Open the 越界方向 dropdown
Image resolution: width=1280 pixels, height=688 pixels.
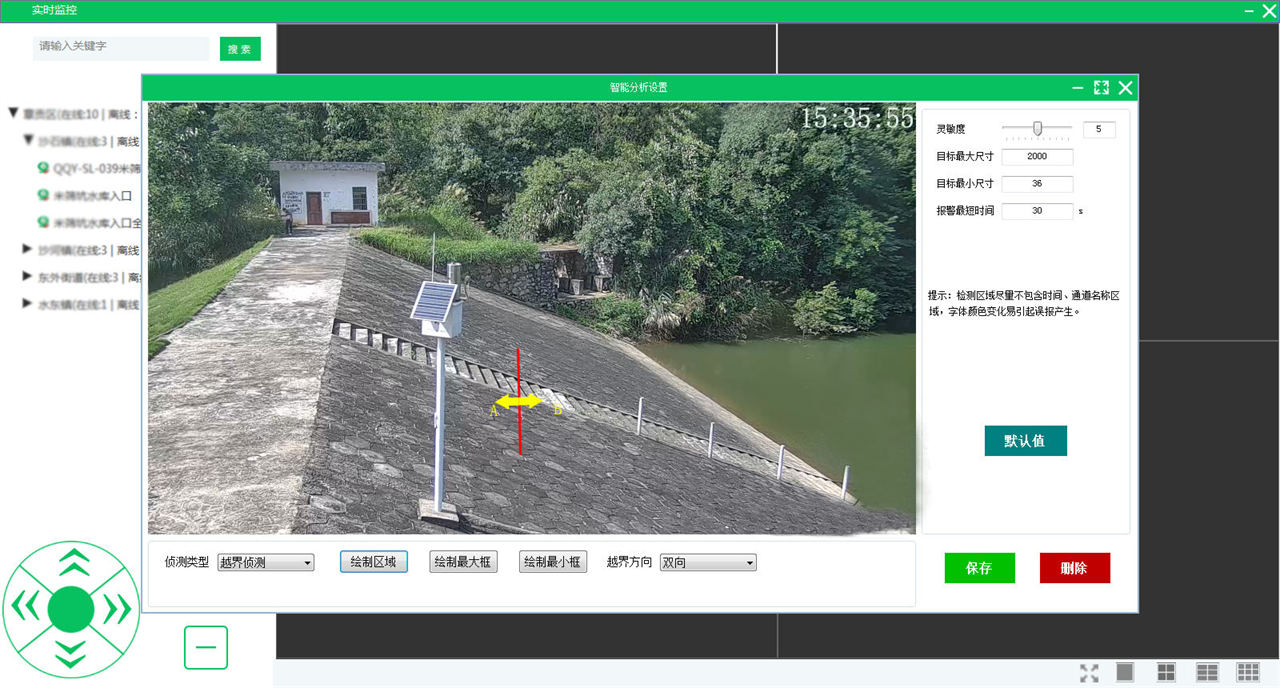707,563
